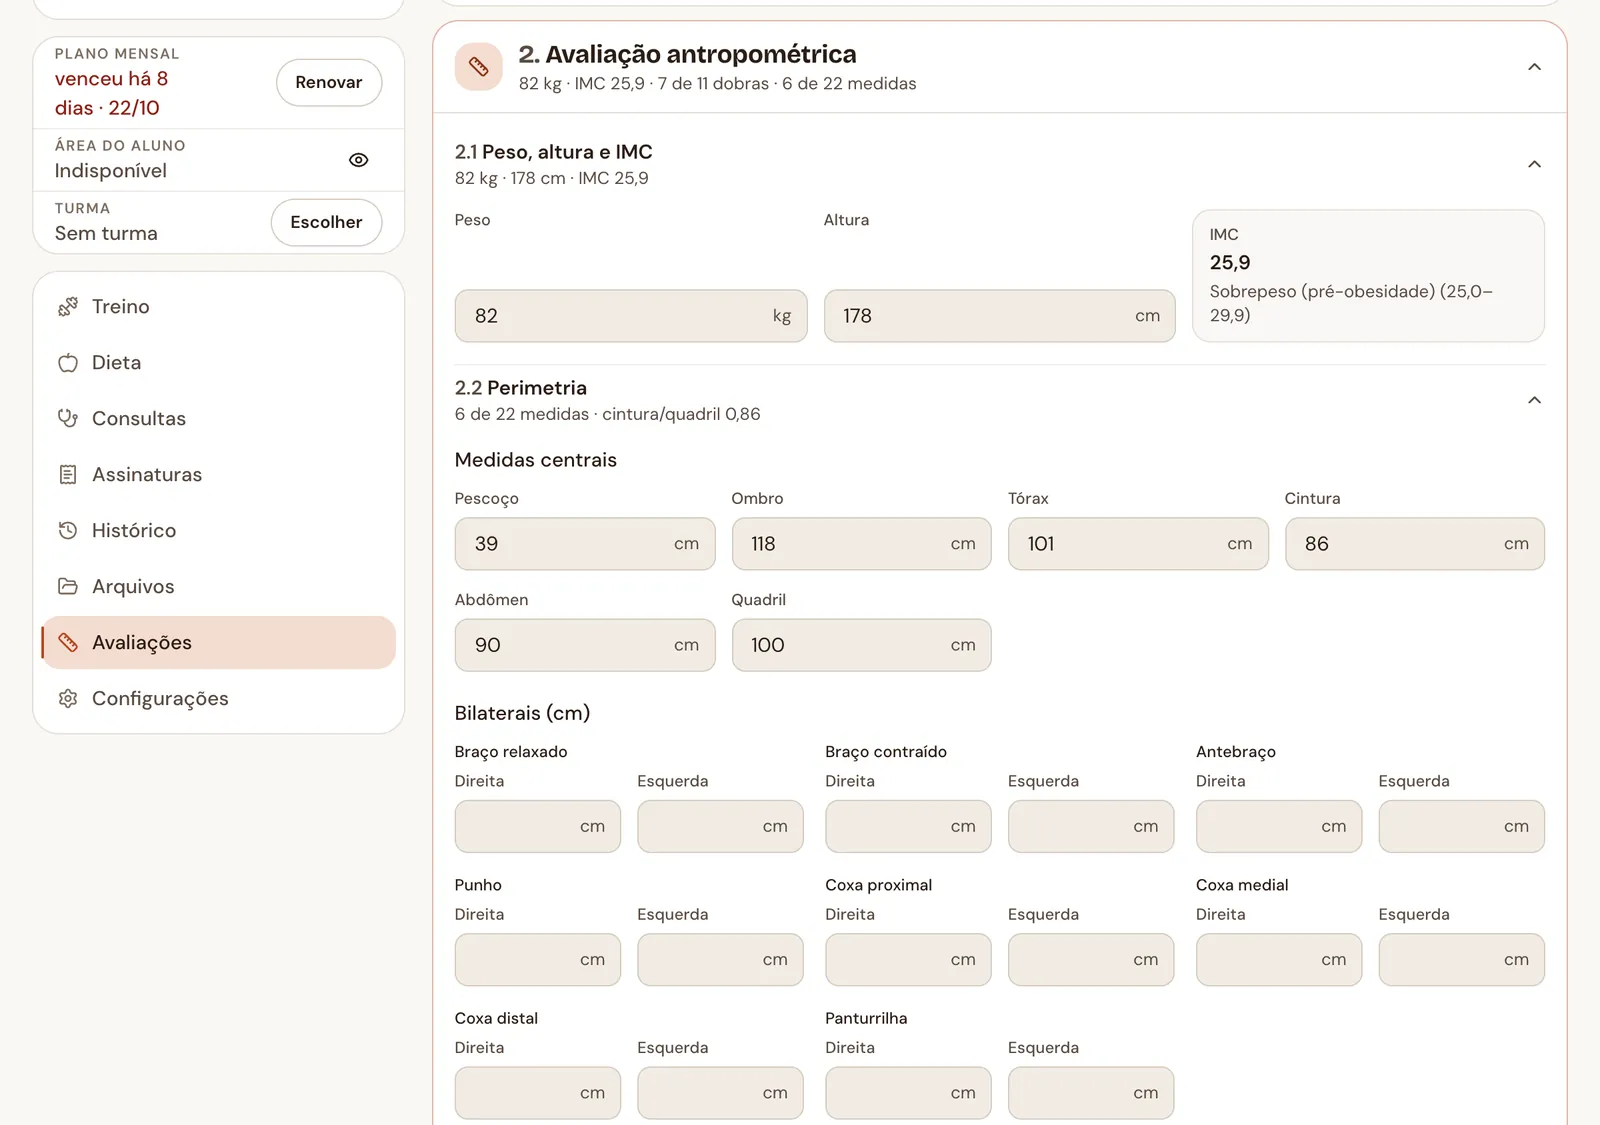The height and width of the screenshot is (1125, 1600).
Task: Click the 'Indisponível' status text
Action: pos(111,171)
